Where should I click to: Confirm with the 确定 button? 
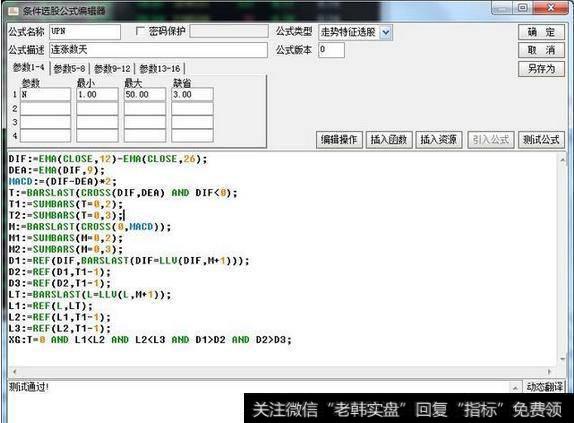point(541,32)
